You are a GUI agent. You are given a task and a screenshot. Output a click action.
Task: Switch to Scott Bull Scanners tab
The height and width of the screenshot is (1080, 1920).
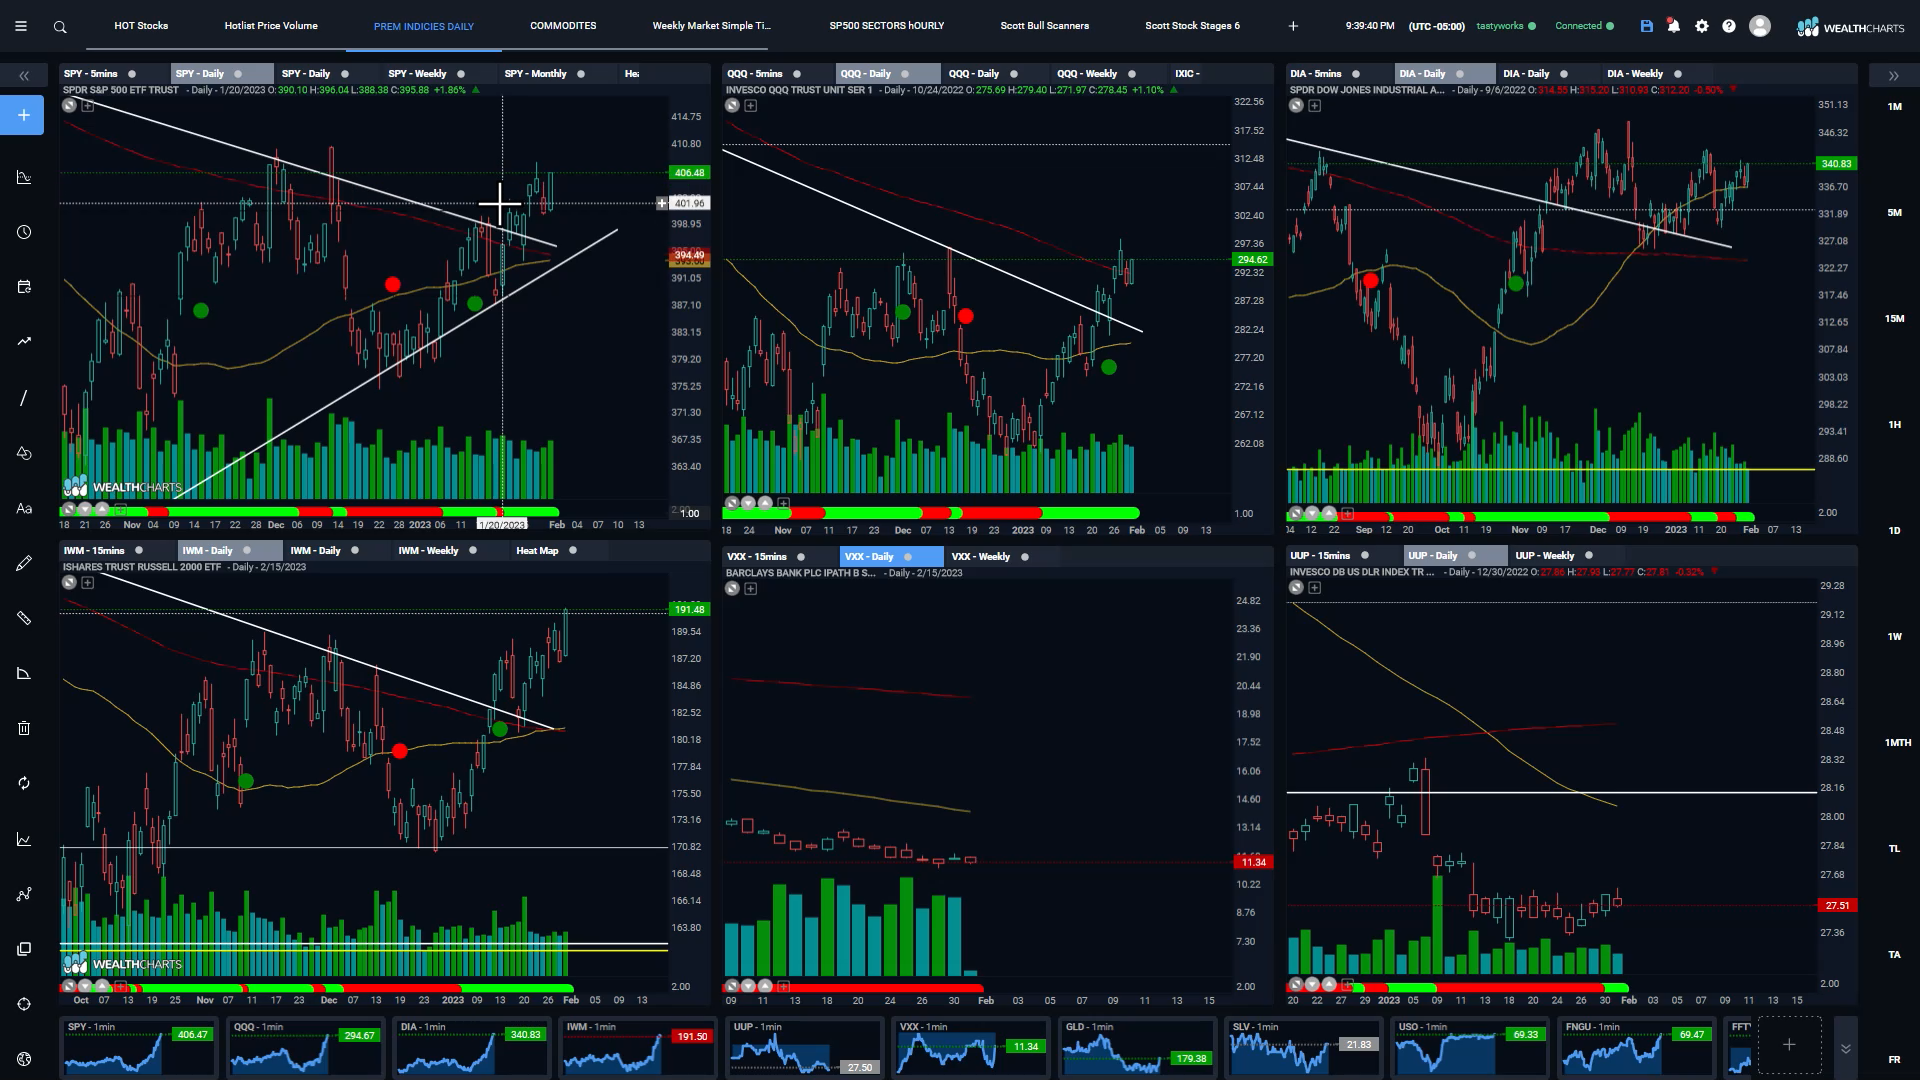(1045, 26)
